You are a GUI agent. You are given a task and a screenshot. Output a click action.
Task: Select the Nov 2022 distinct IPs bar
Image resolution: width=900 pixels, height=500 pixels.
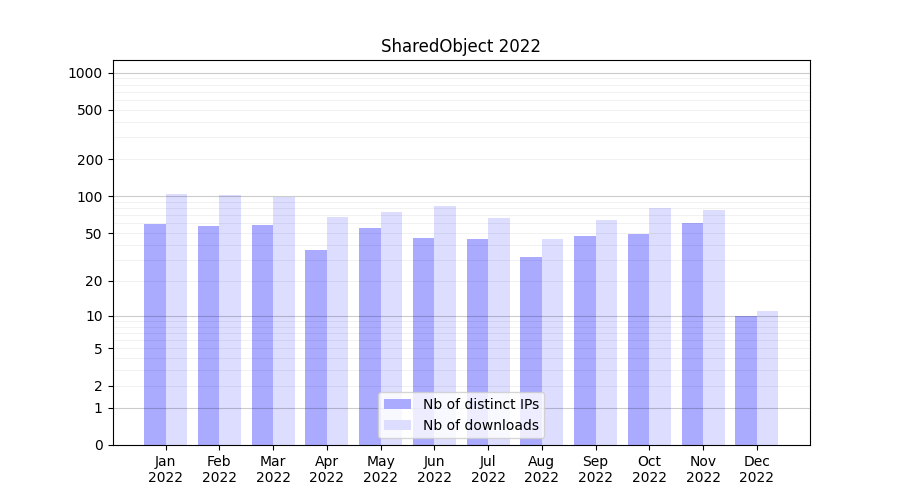pyautogui.click(x=692, y=334)
